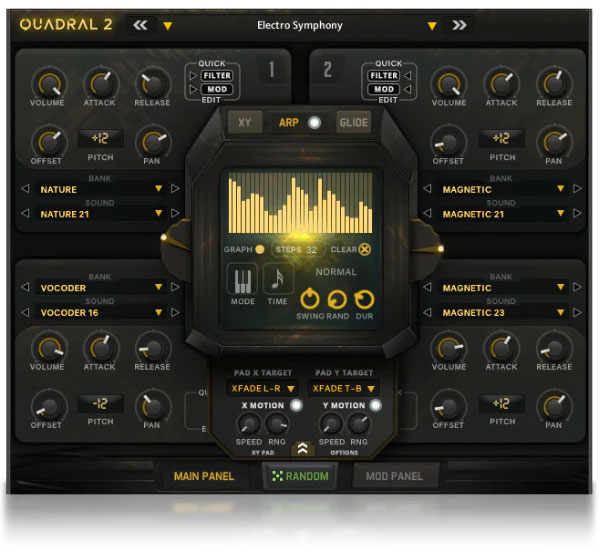This screenshot has width=600, height=550.
Task: Collapse the XY pad options double-chevron
Action: (x=303, y=449)
